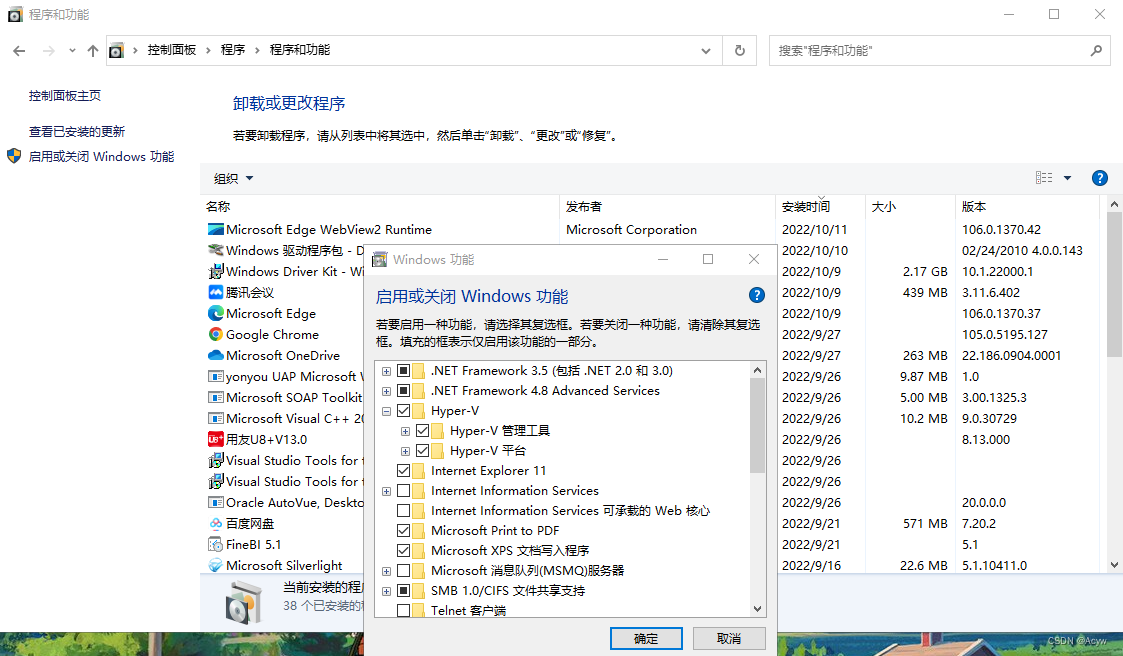Uncheck Hyper-V 平台 checkbox

pos(423,451)
